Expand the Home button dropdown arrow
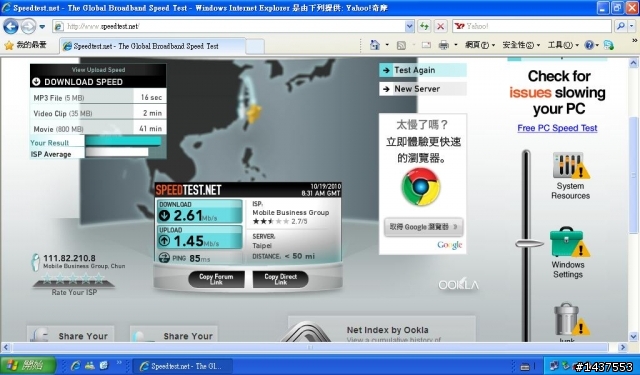Screen dimensions: 640x375 click(x=387, y=45)
